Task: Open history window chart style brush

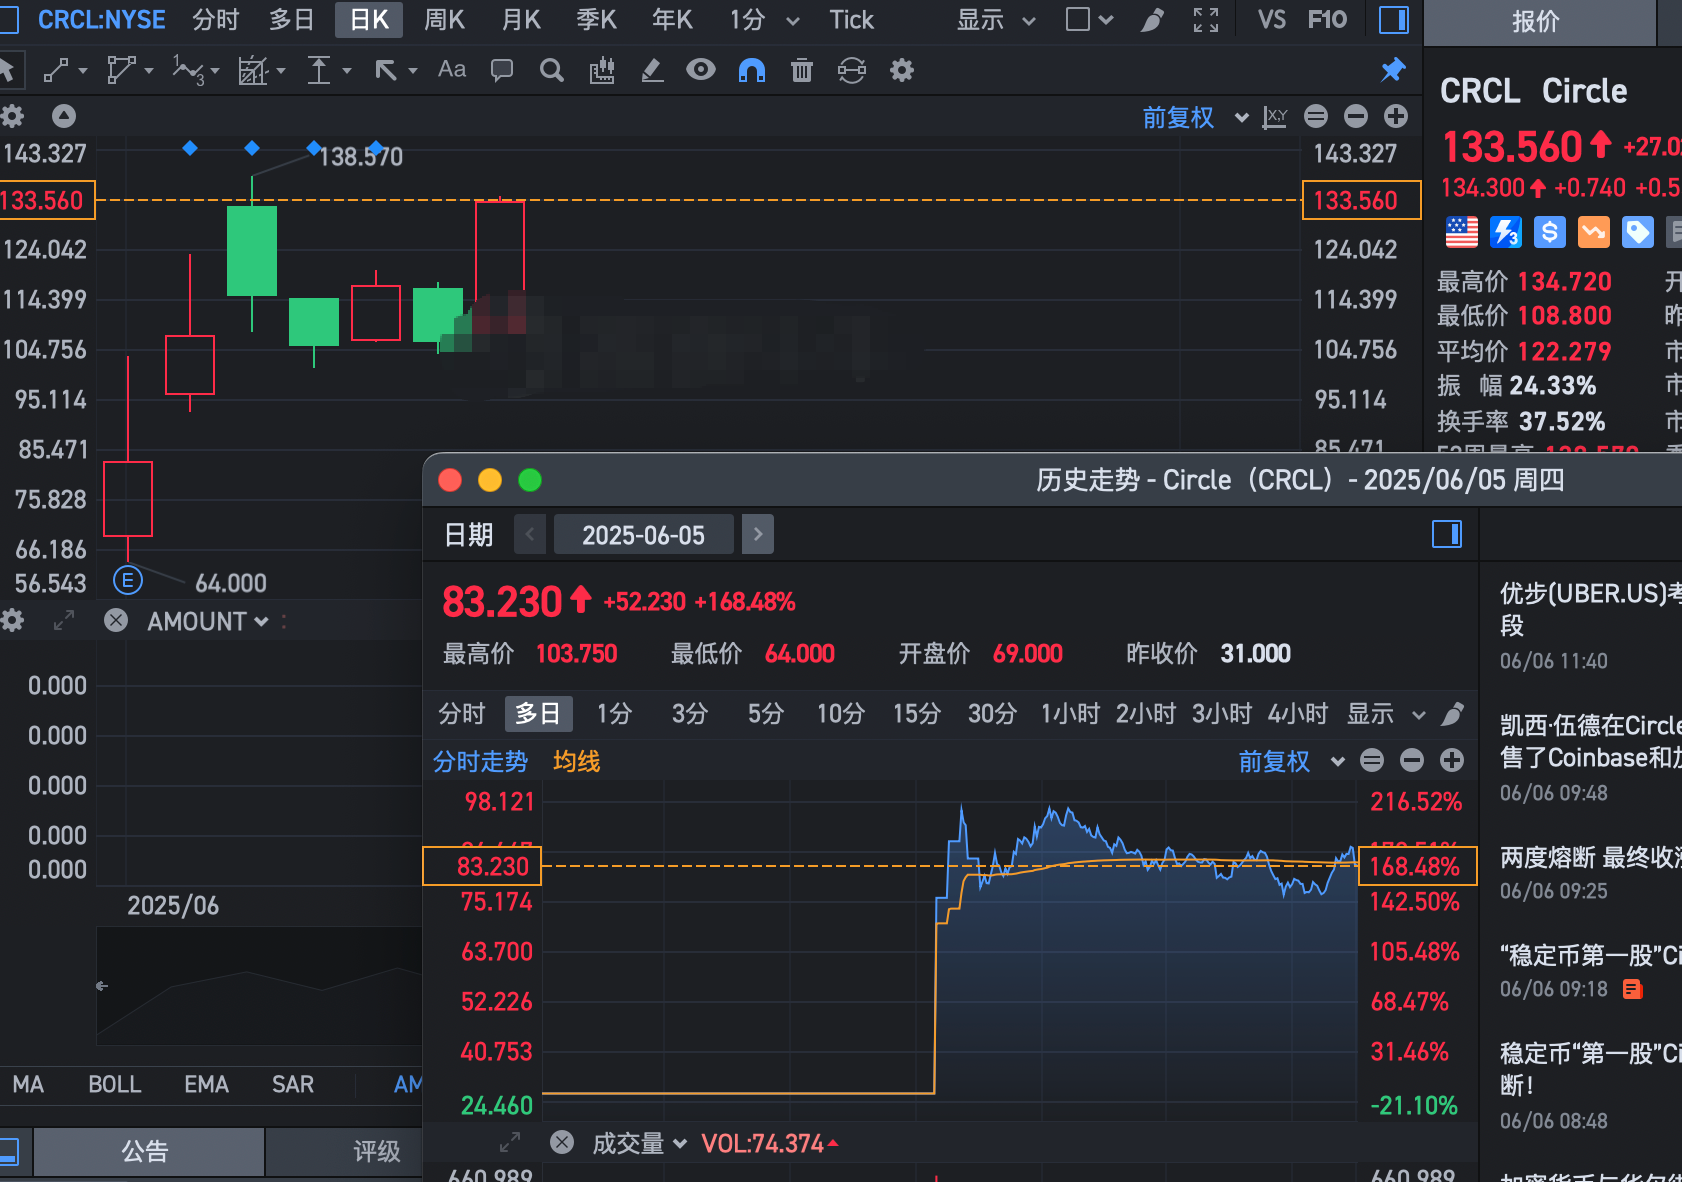Action: [x=1453, y=713]
